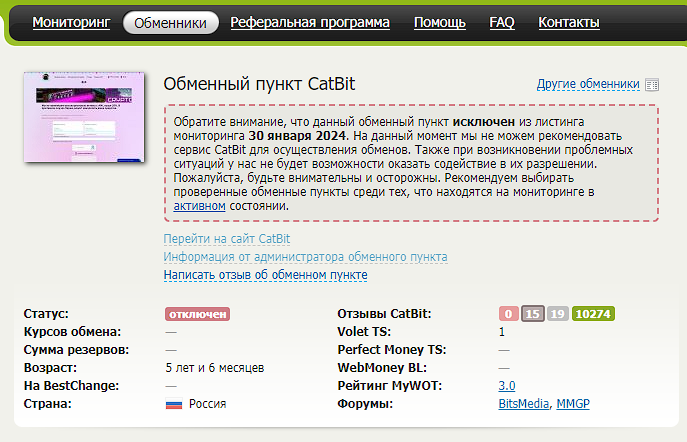The width and height of the screenshot is (687, 442).
Task: Open the MMGP forum link
Action: (573, 404)
